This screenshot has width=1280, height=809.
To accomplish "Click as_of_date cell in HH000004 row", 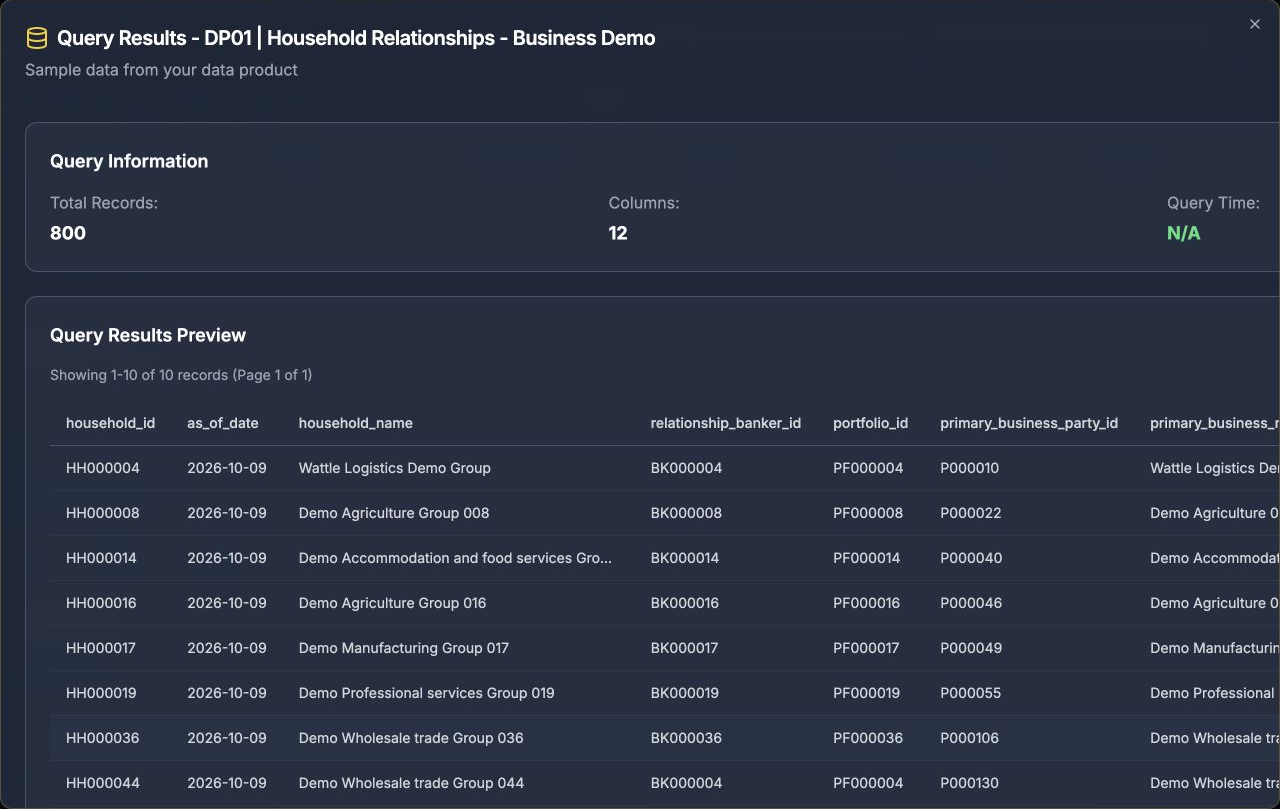I will 227,468.
